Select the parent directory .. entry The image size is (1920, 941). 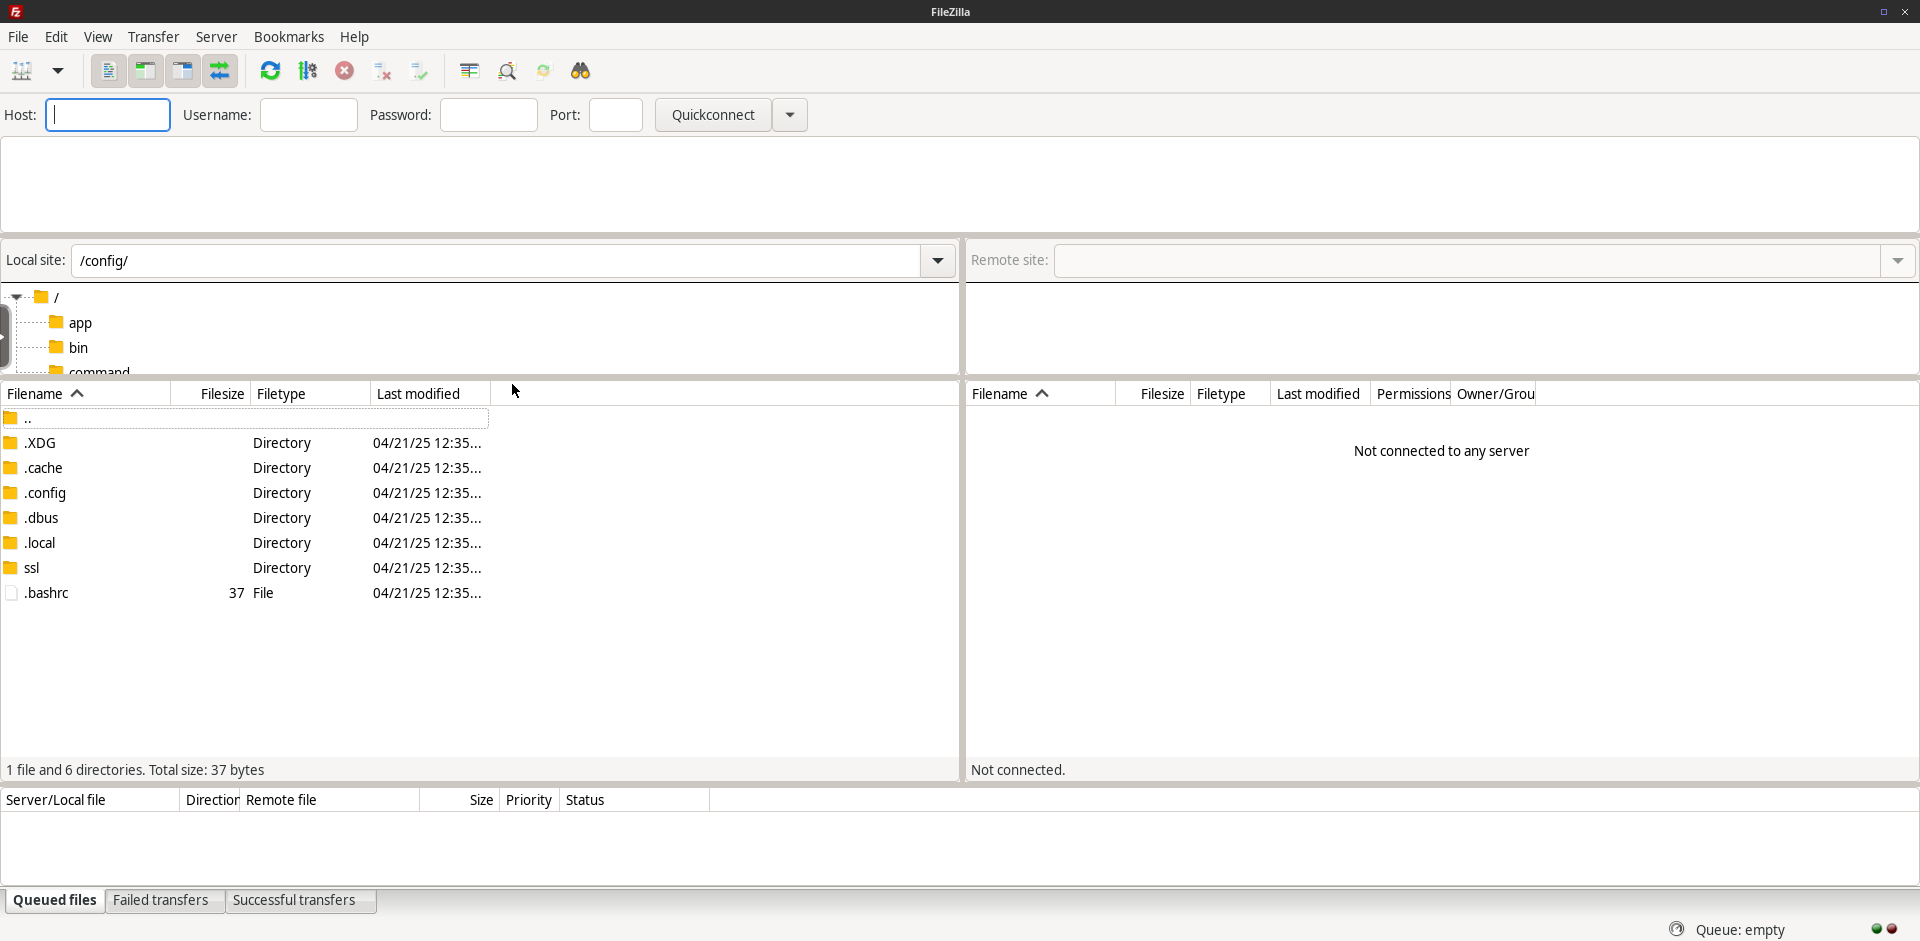pos(245,418)
